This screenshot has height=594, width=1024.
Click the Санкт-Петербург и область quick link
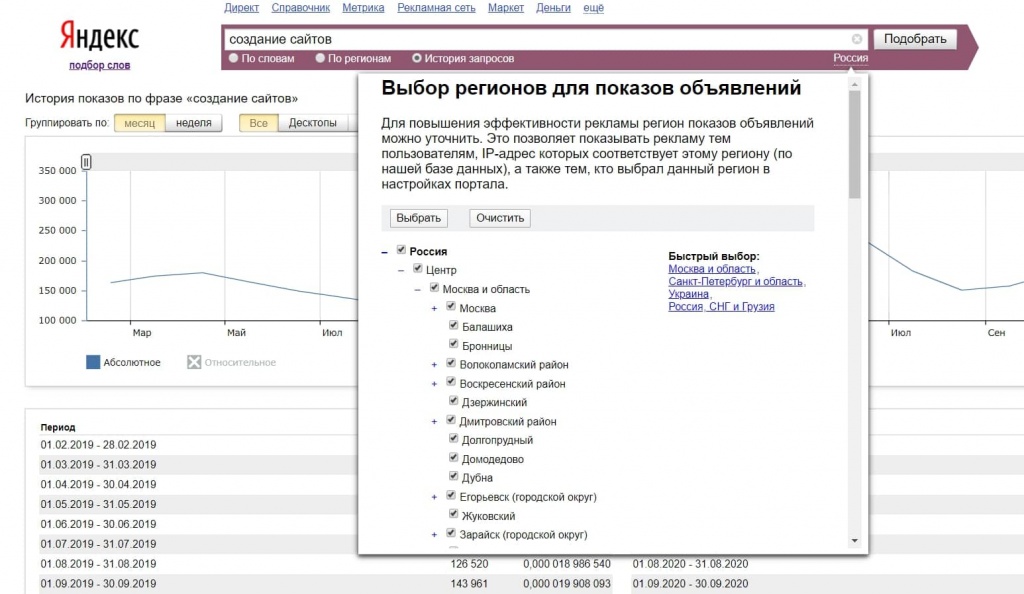(x=736, y=282)
